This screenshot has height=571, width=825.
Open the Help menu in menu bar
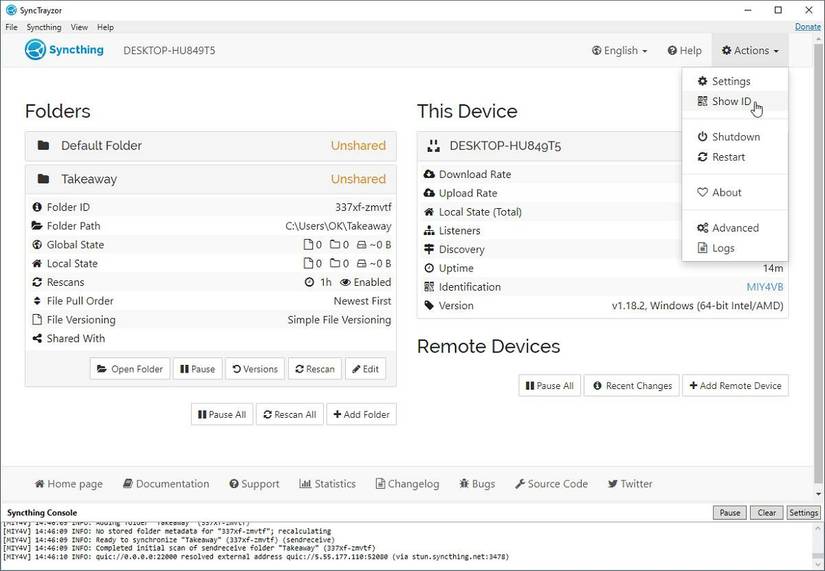click(x=105, y=27)
